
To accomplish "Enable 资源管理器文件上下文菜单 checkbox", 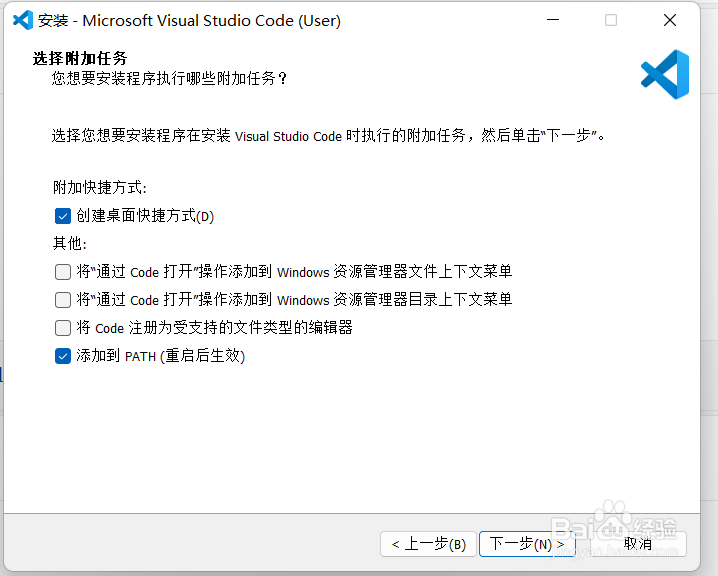I will 63,272.
